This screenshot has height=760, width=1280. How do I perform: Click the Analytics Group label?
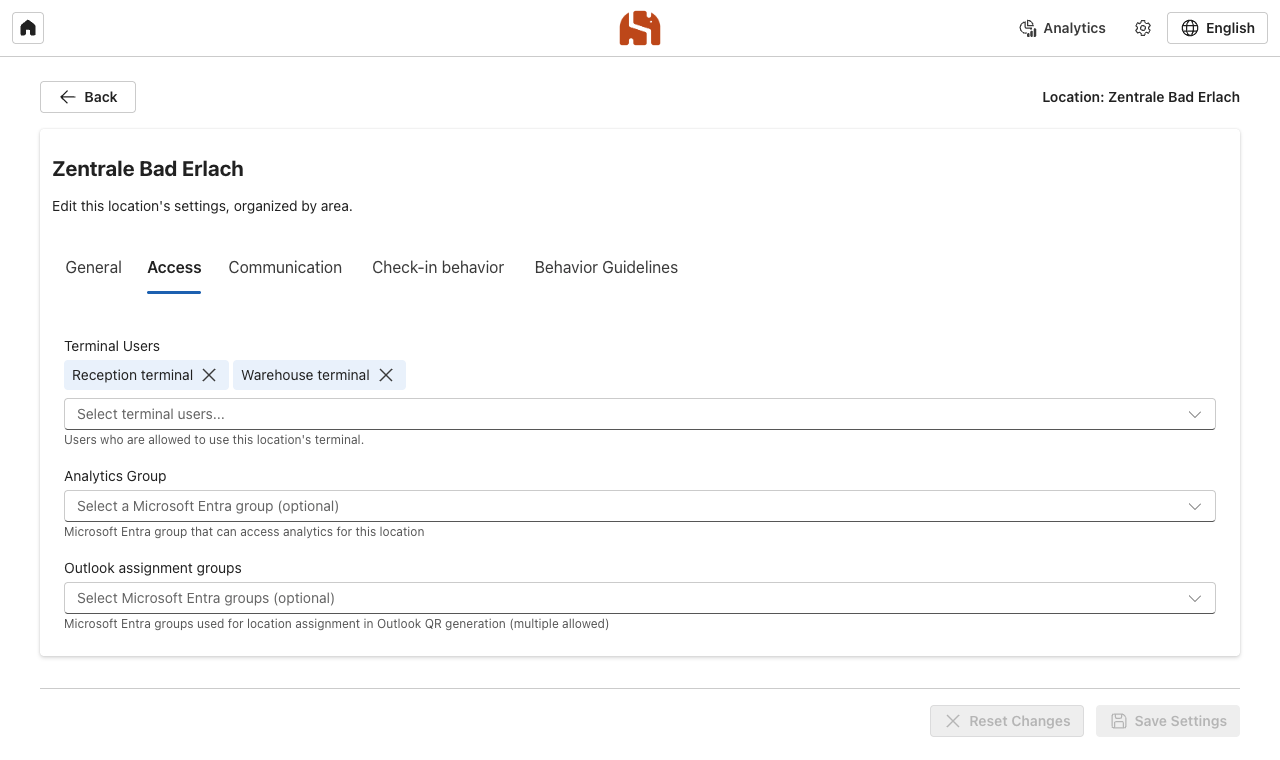115,476
